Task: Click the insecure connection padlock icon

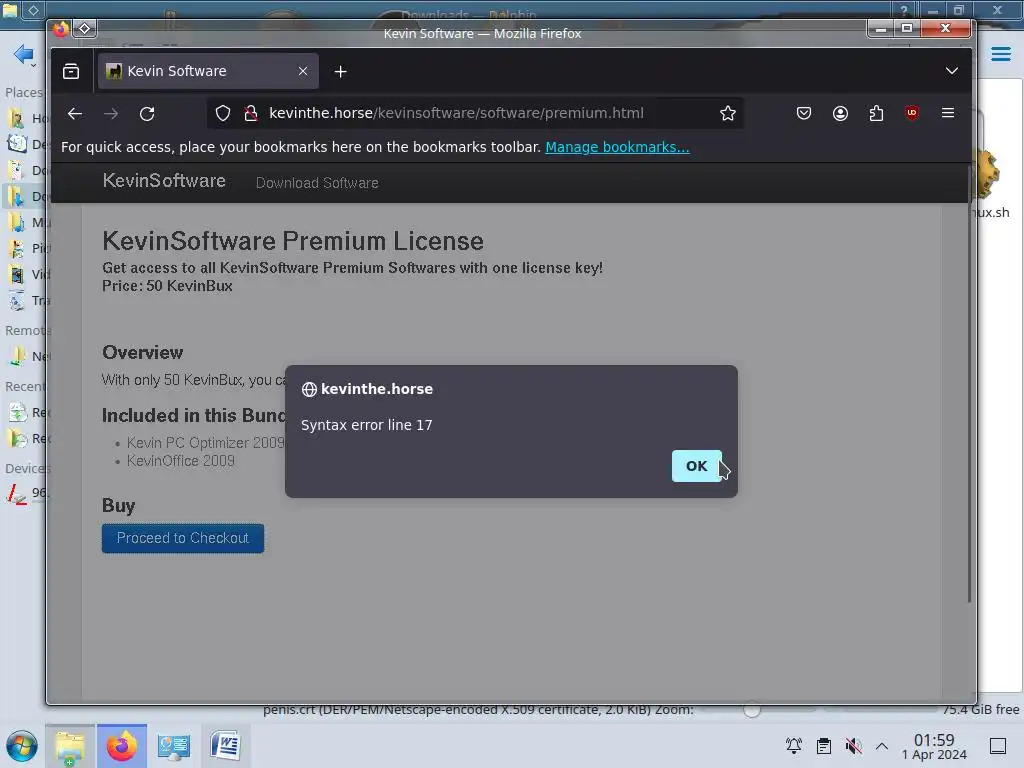Action: click(x=251, y=114)
